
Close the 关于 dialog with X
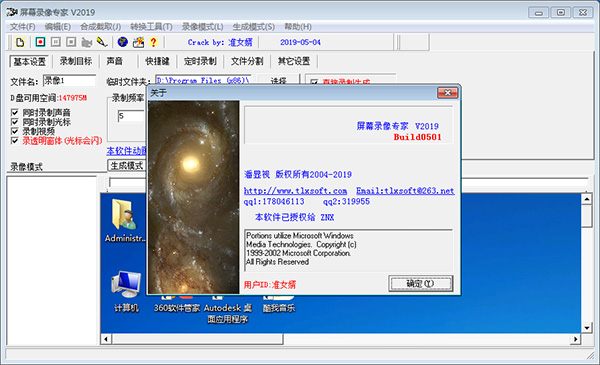[447, 93]
